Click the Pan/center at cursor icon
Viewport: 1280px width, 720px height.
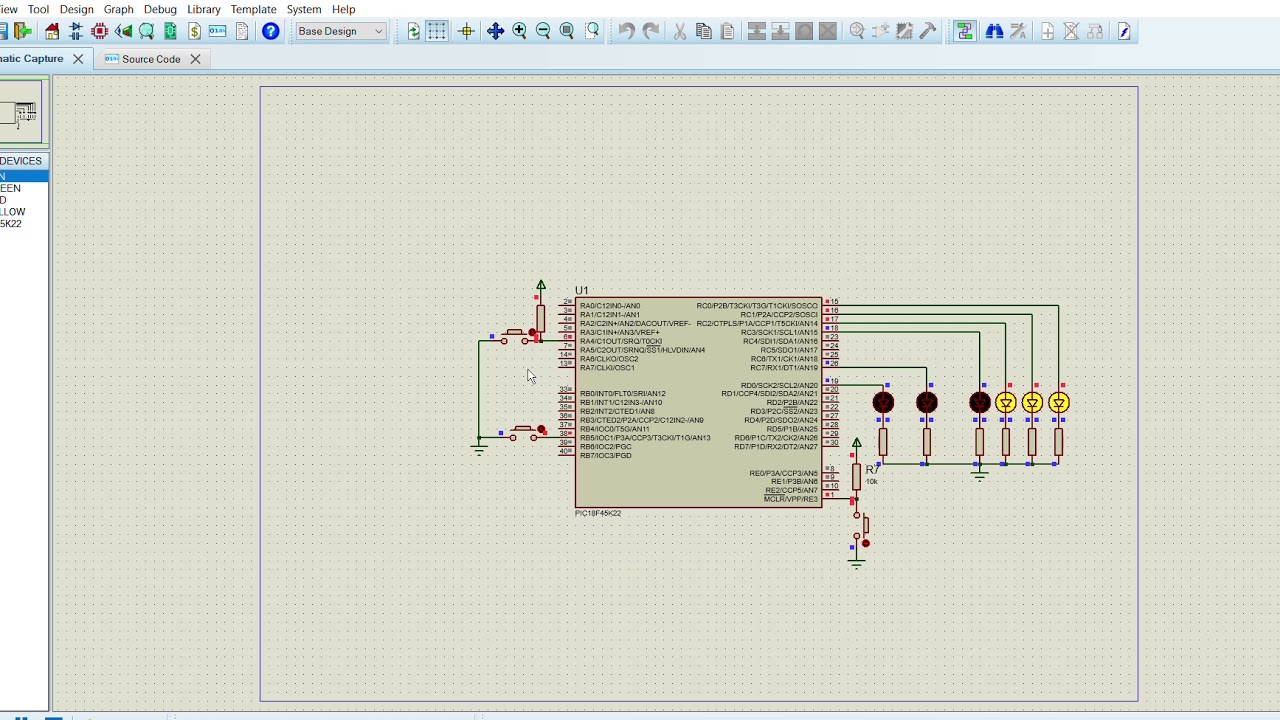pyautogui.click(x=495, y=31)
